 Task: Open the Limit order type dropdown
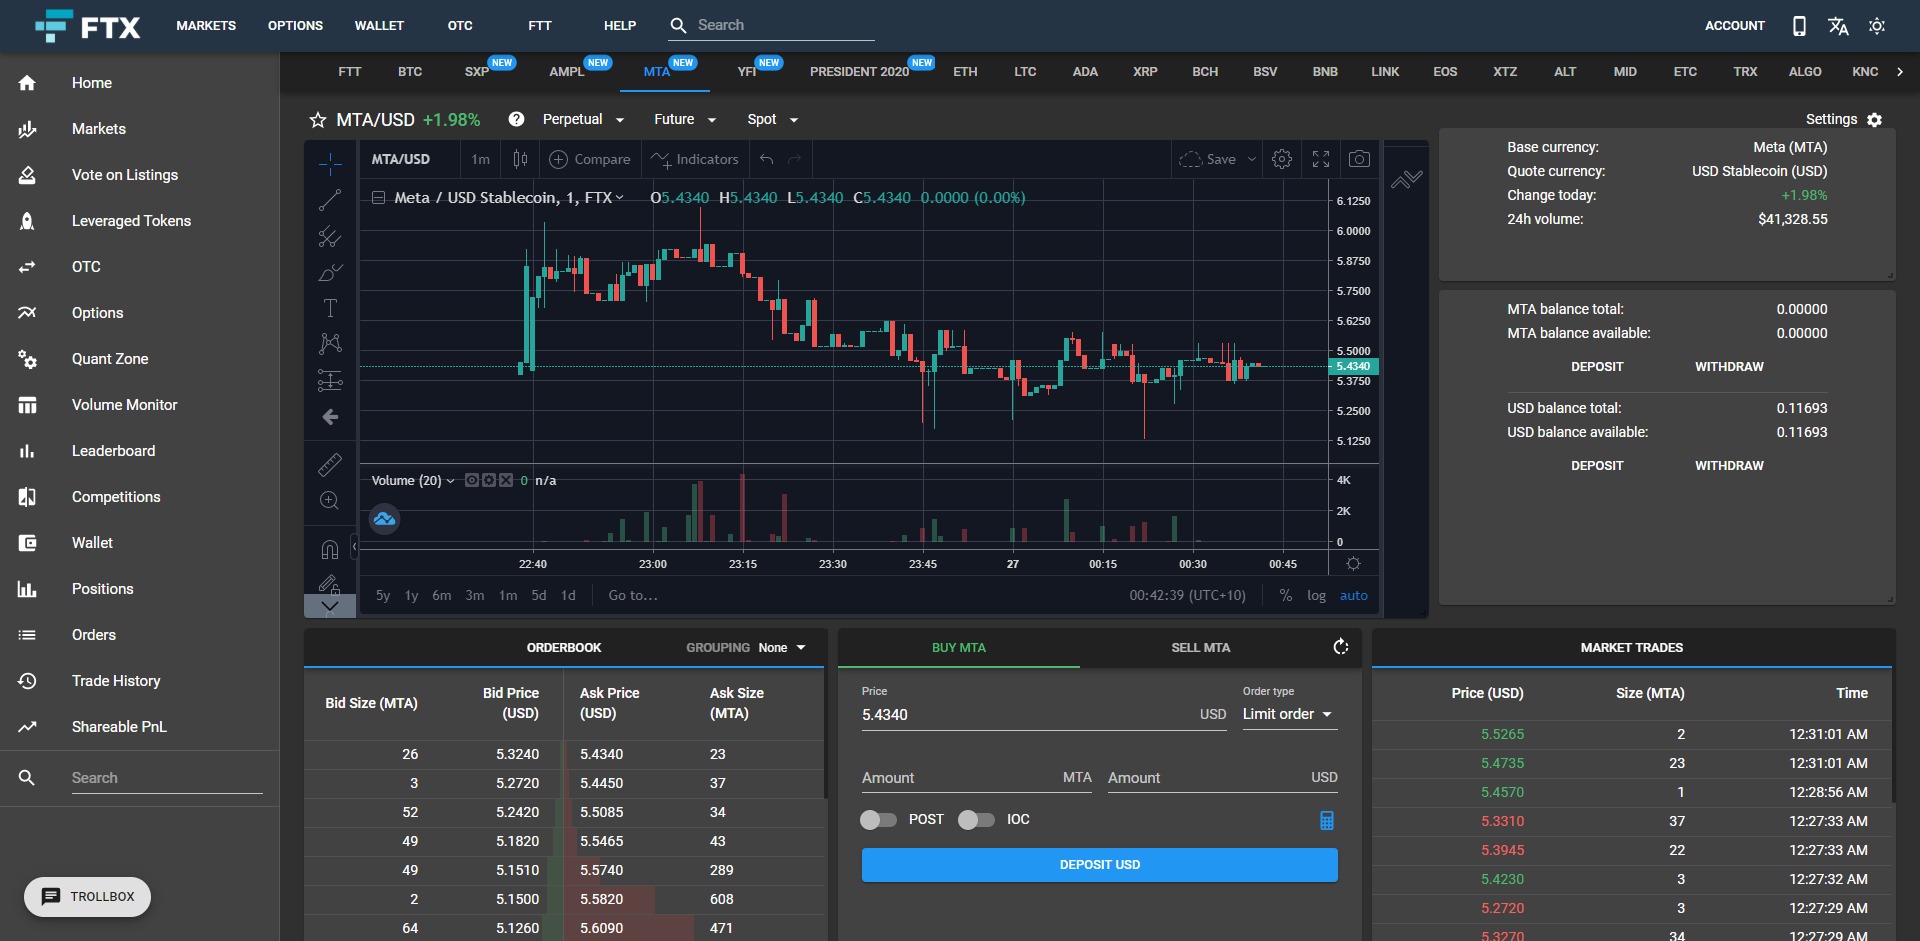[x=1288, y=714]
